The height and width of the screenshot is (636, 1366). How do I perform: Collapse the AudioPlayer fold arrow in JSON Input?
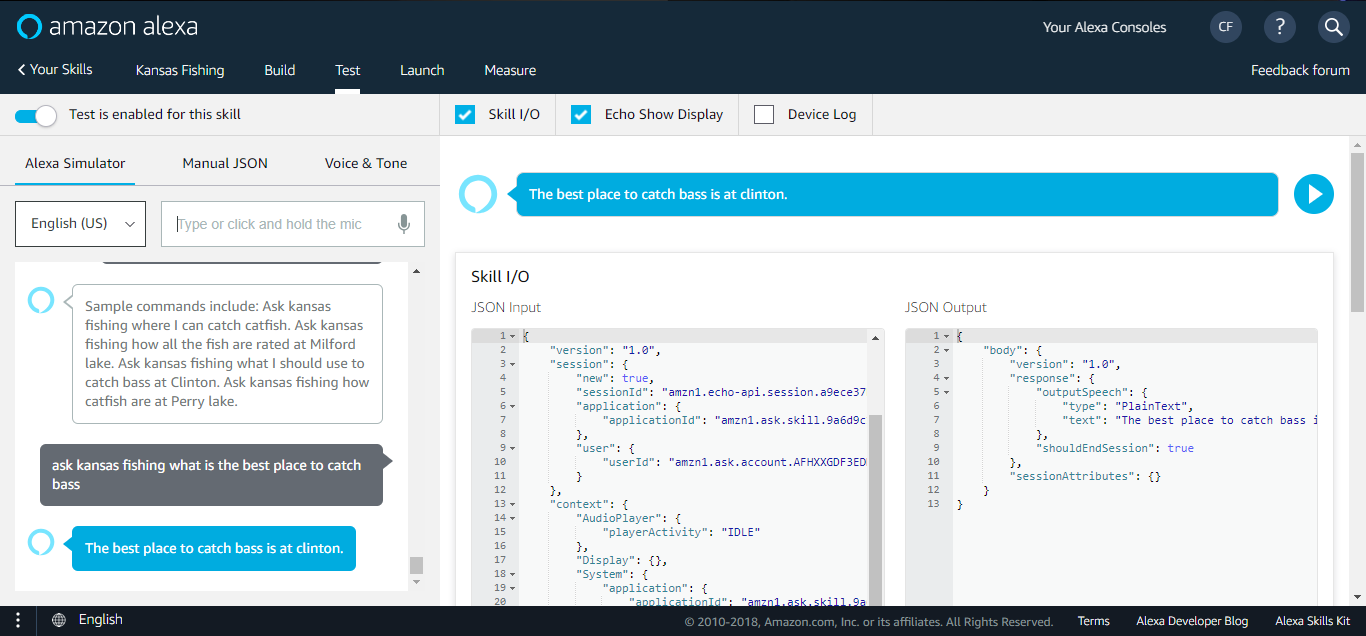pyautogui.click(x=512, y=518)
